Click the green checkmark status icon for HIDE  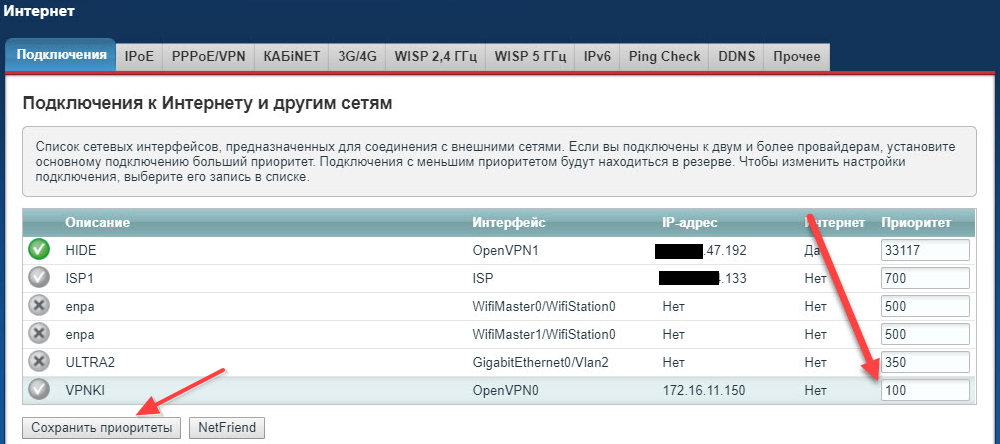pyautogui.click(x=39, y=250)
